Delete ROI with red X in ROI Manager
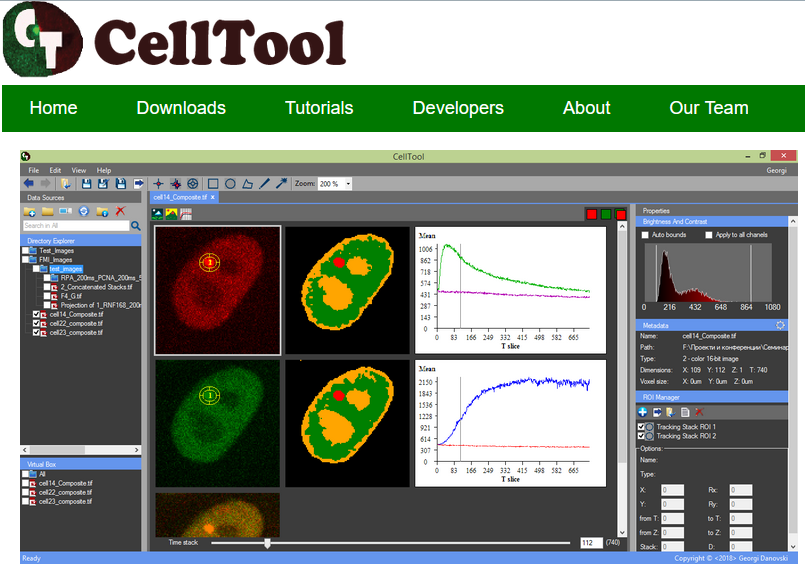The image size is (805, 570). [x=699, y=412]
